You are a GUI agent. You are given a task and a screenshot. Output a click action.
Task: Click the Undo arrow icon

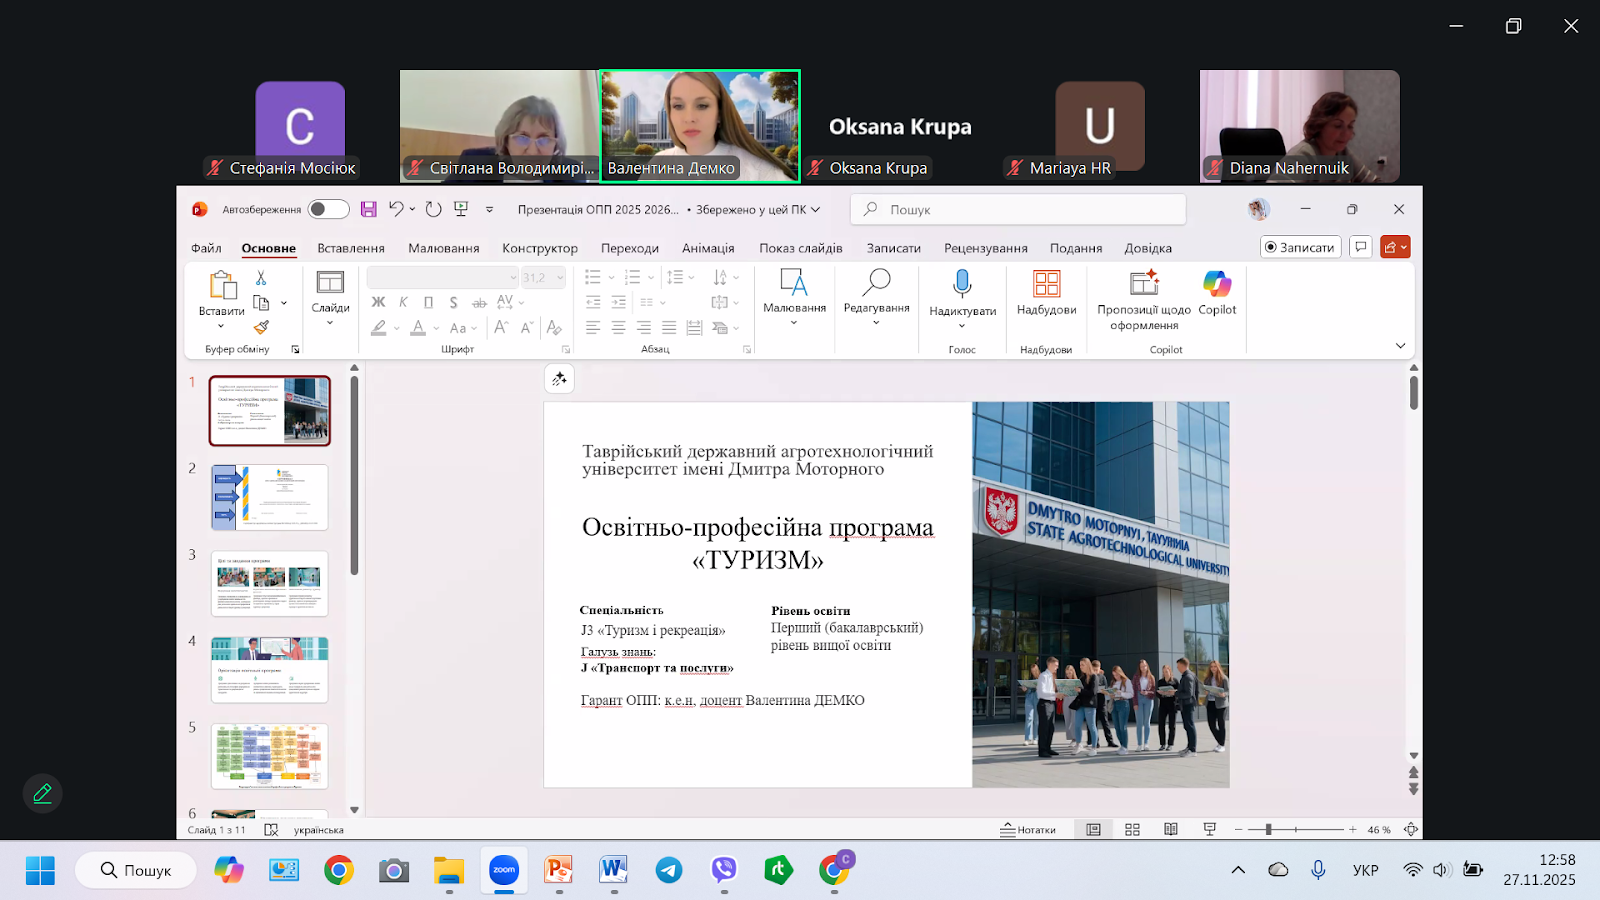pyautogui.click(x=396, y=209)
